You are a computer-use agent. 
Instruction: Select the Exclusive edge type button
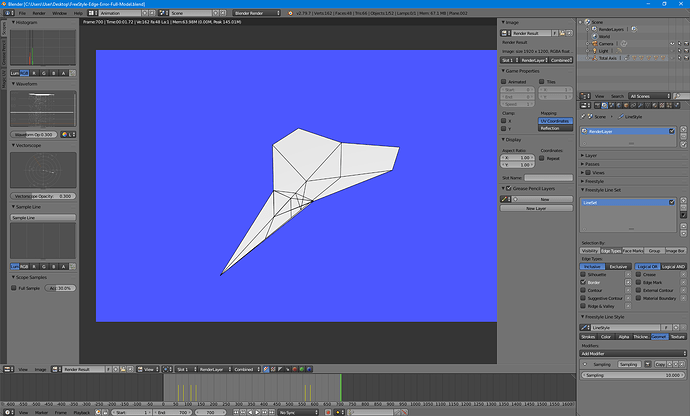pos(618,266)
